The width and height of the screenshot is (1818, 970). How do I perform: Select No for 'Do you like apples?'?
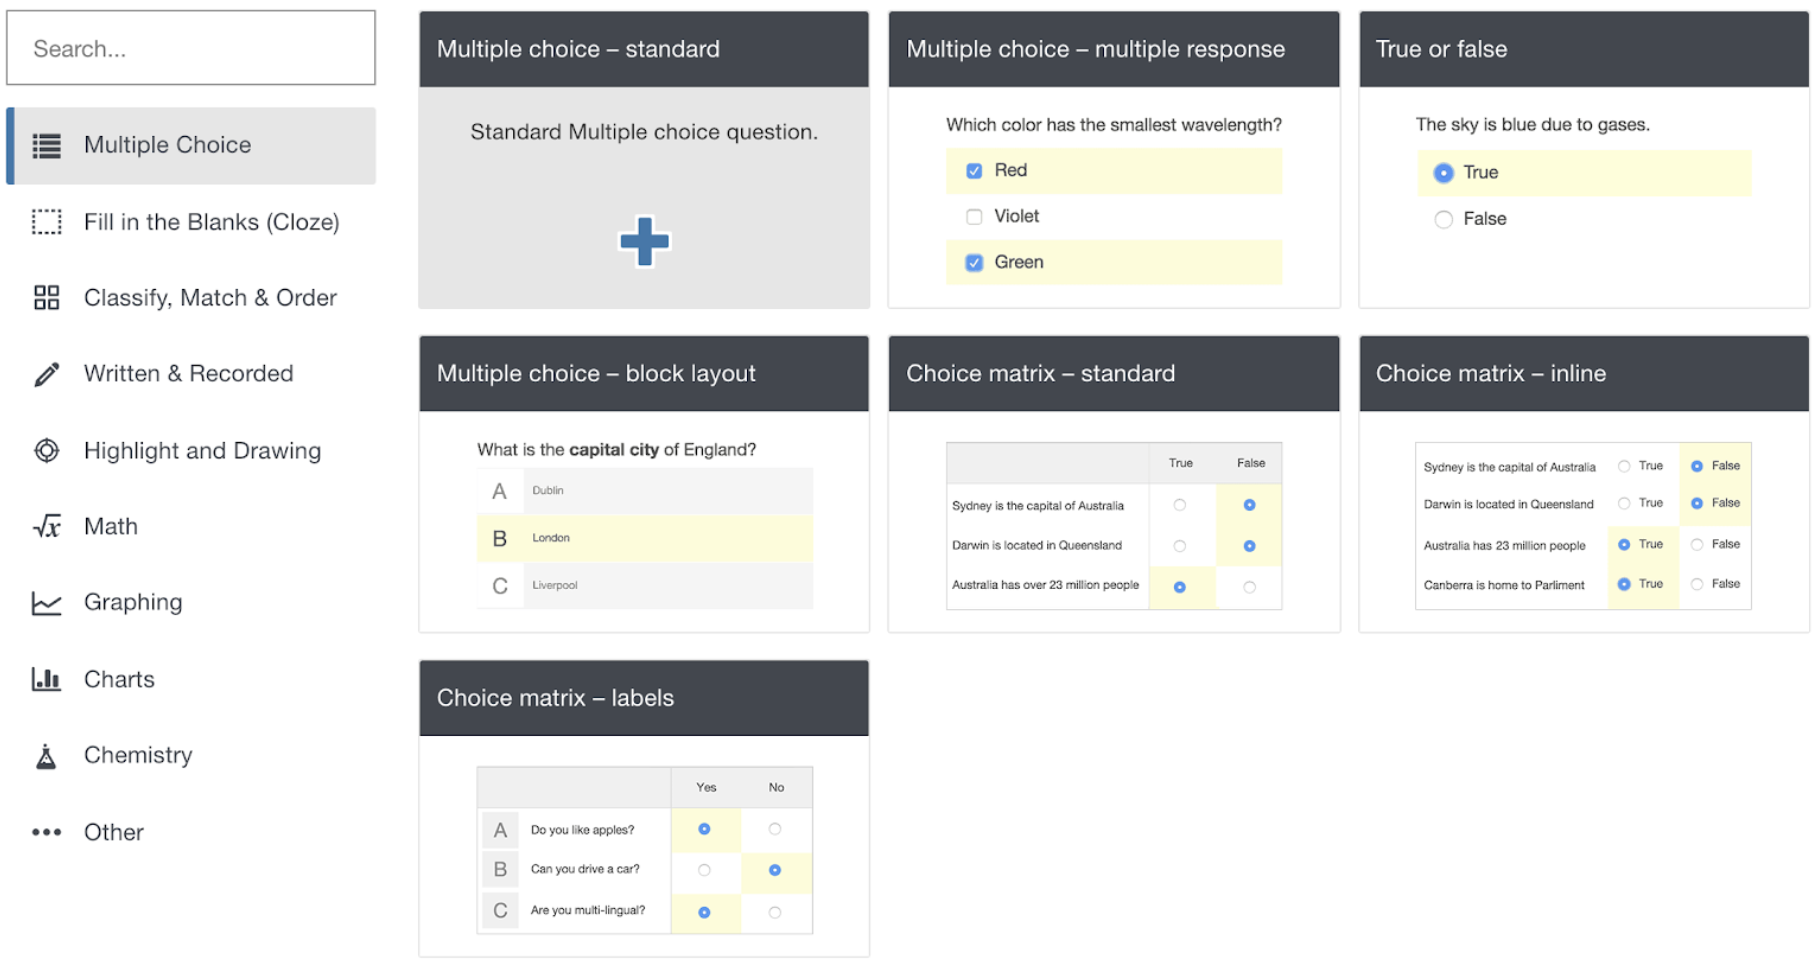(x=775, y=829)
